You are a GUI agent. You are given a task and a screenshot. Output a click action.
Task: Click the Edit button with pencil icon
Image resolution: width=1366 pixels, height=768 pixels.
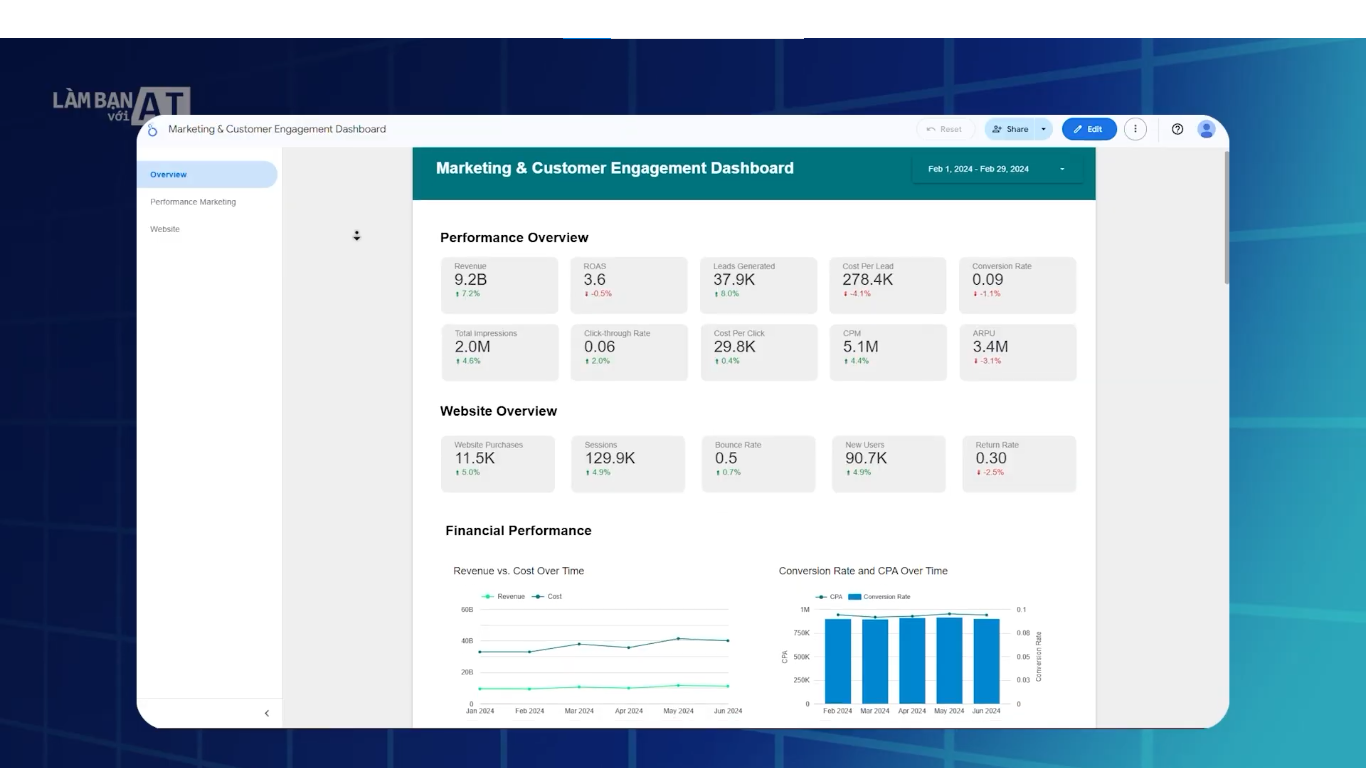(x=1088, y=129)
